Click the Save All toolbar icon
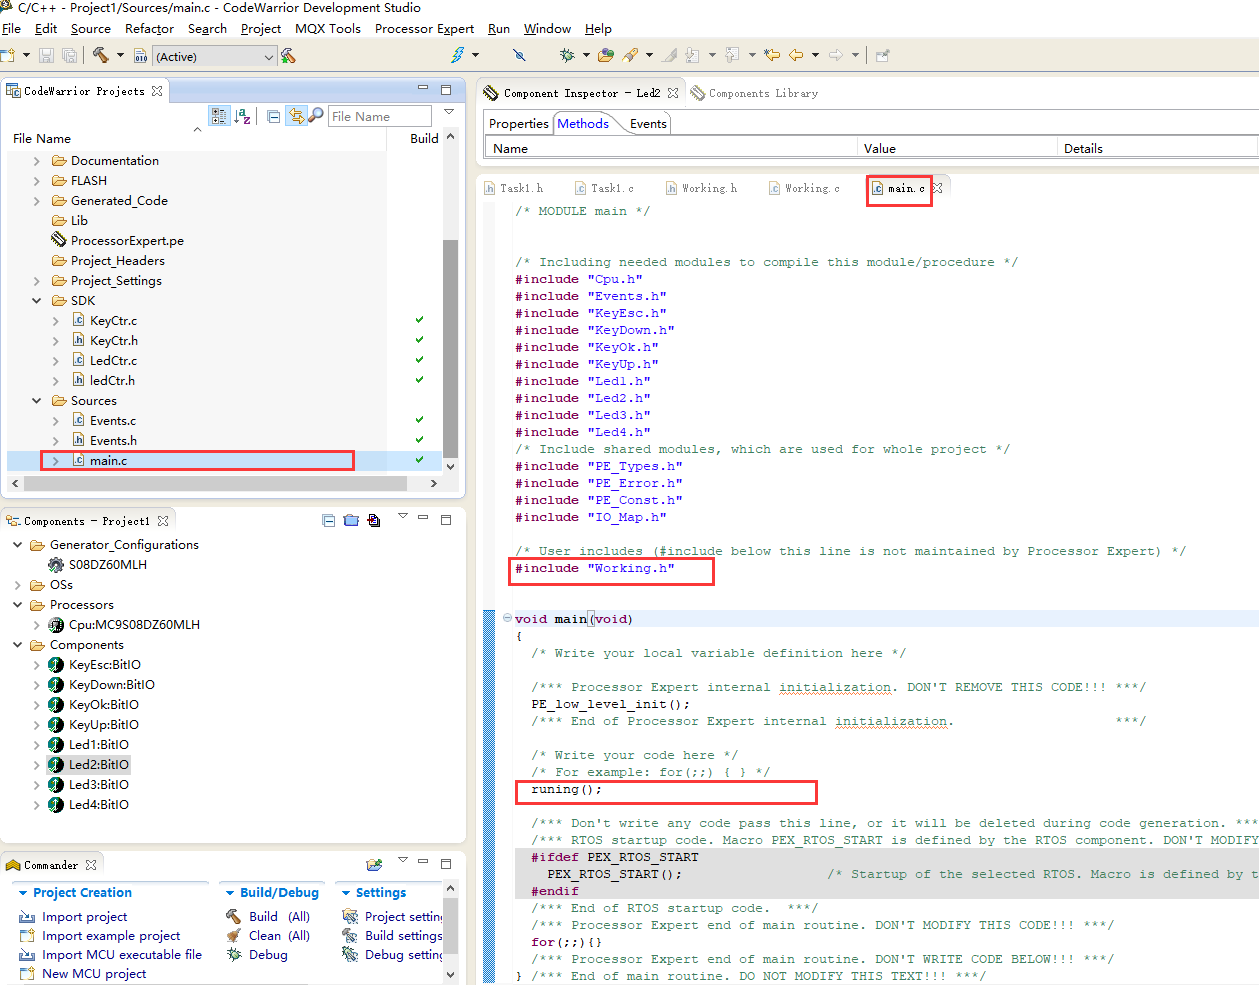1259x985 pixels. (x=69, y=56)
